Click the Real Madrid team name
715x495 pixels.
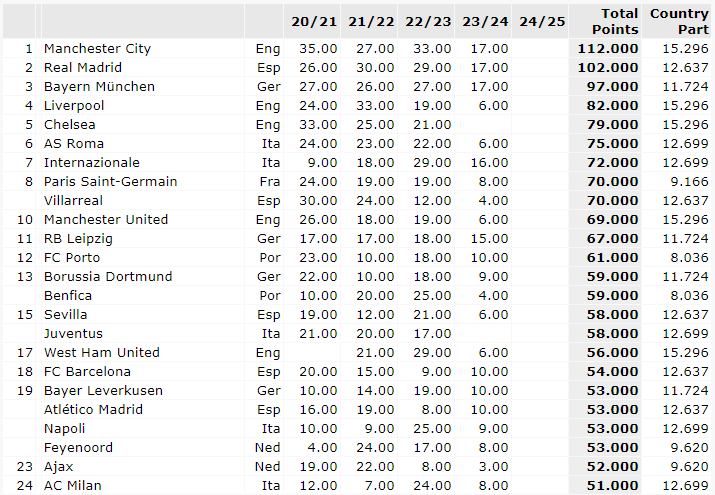(x=83, y=68)
